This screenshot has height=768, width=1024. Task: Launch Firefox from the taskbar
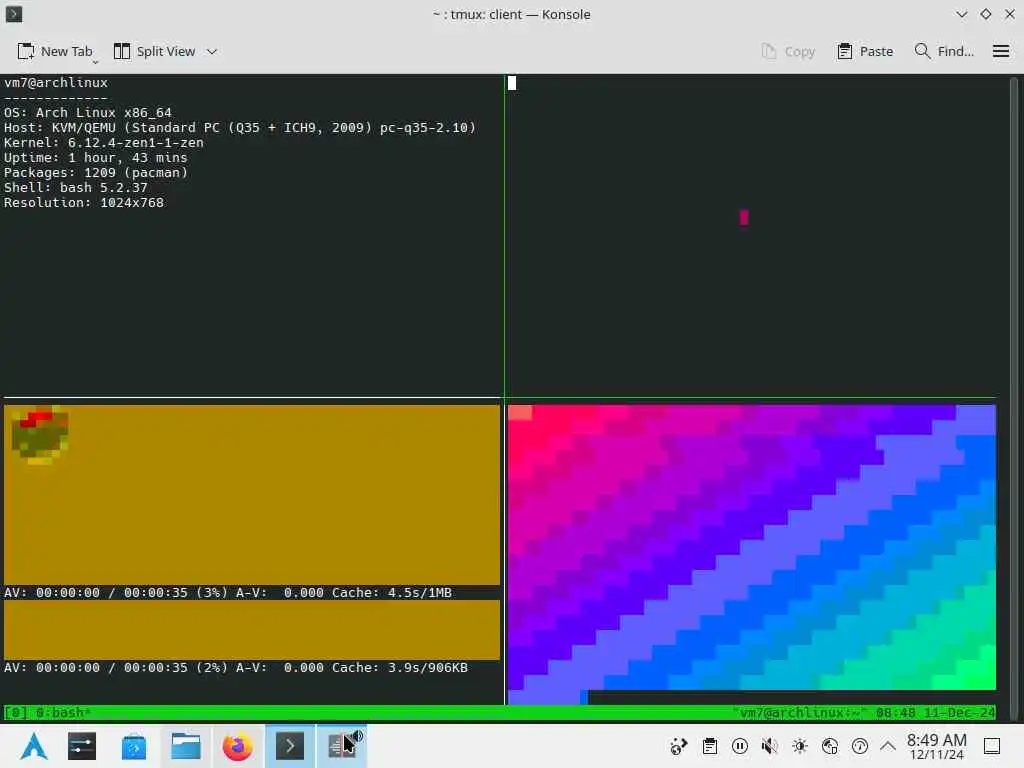pyautogui.click(x=238, y=746)
